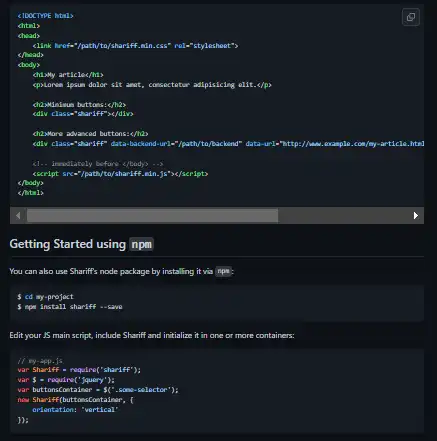
Task: Click the '<h1>My article</h1>' line
Action: [x=68, y=75]
